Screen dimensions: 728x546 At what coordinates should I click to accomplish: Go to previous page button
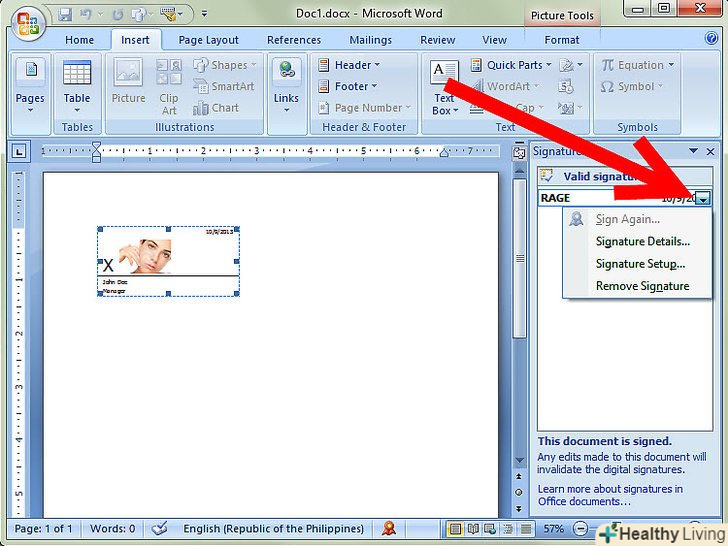coord(519,476)
